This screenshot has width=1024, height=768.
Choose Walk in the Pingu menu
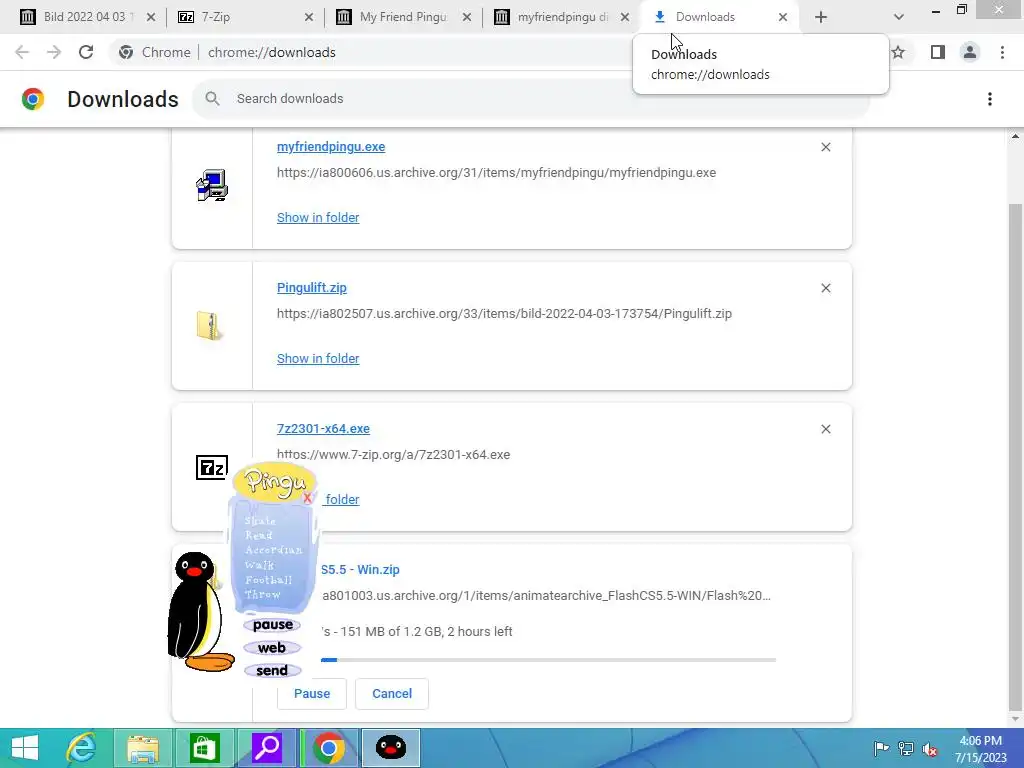[x=259, y=565]
